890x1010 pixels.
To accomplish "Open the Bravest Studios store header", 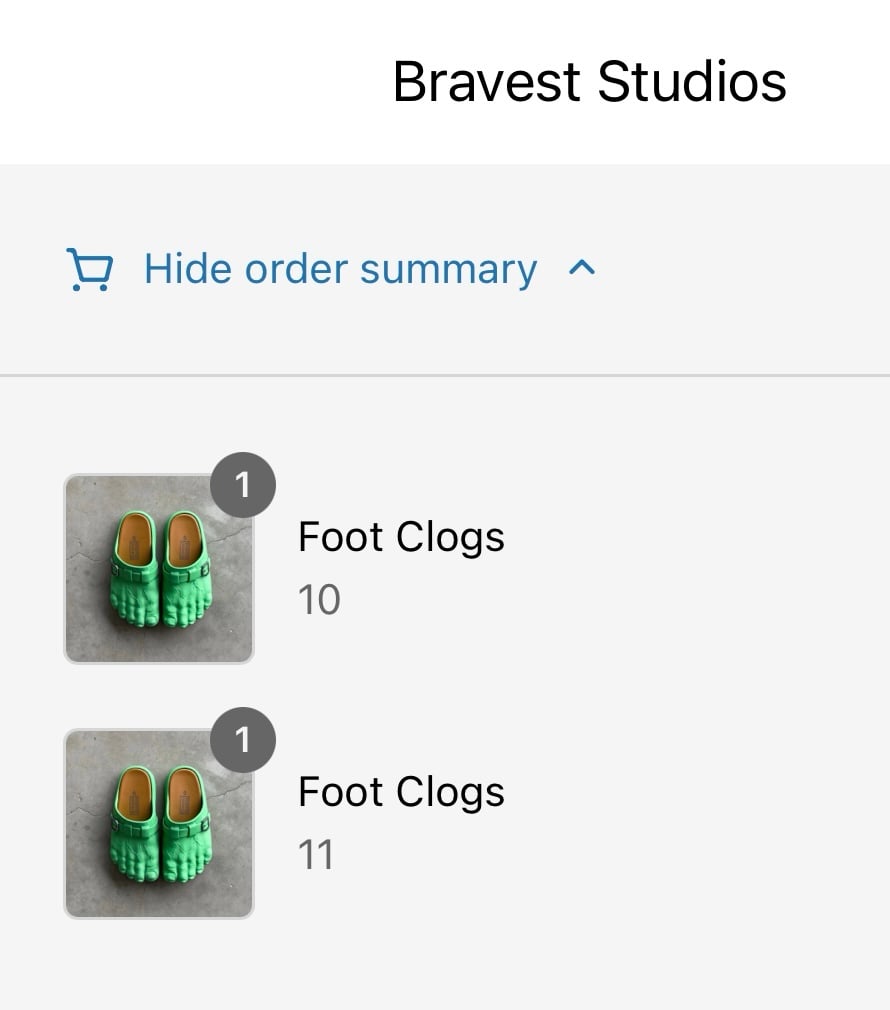I will [x=589, y=82].
